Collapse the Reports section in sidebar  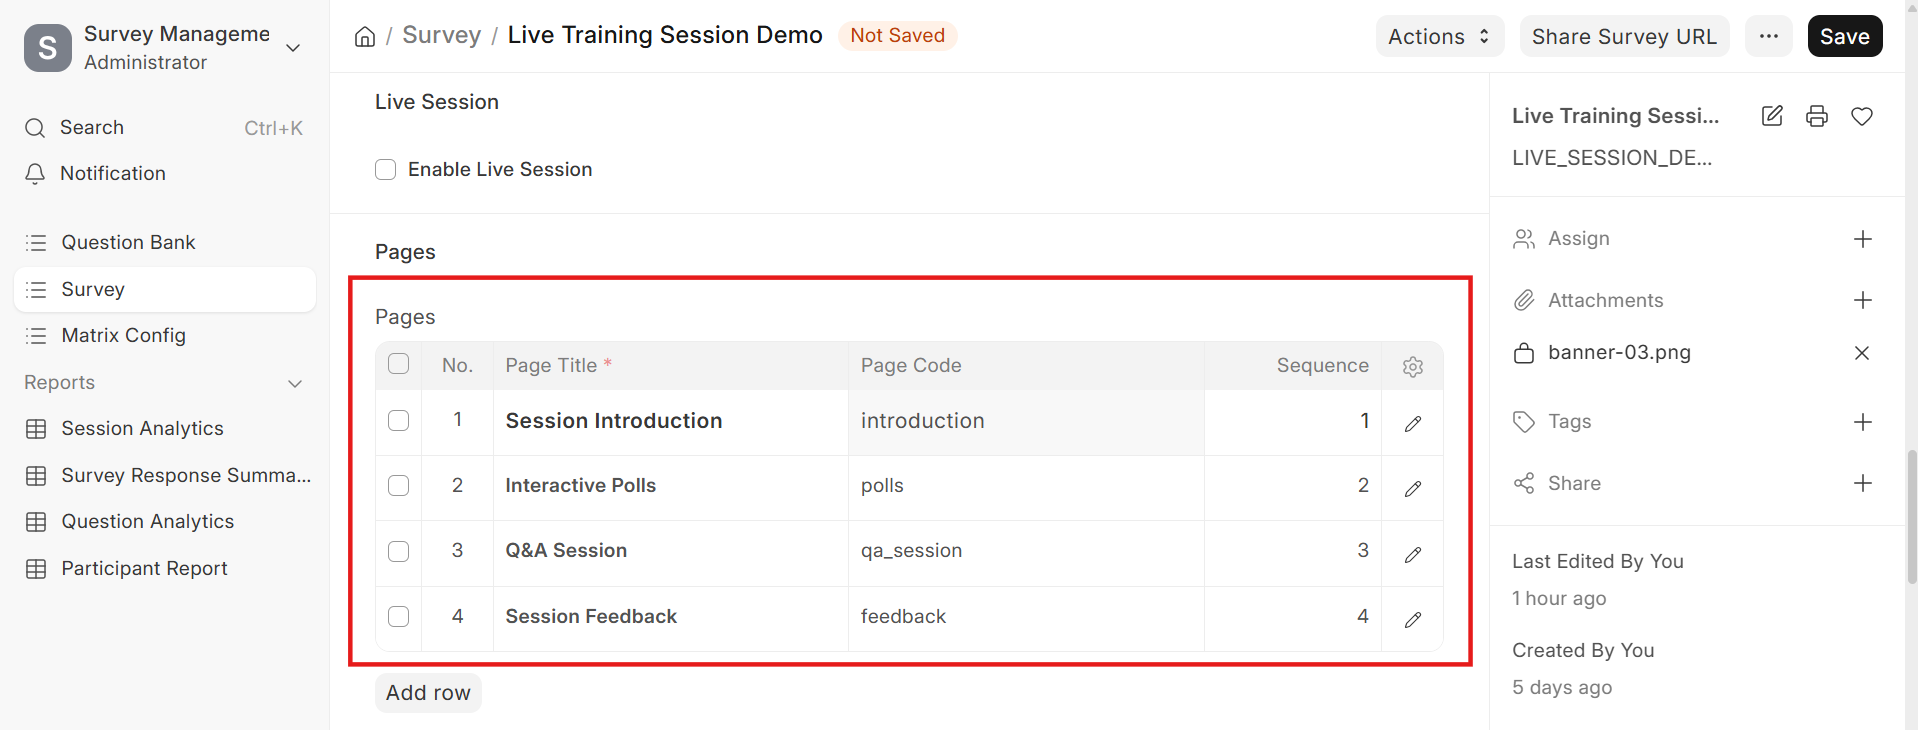295,383
